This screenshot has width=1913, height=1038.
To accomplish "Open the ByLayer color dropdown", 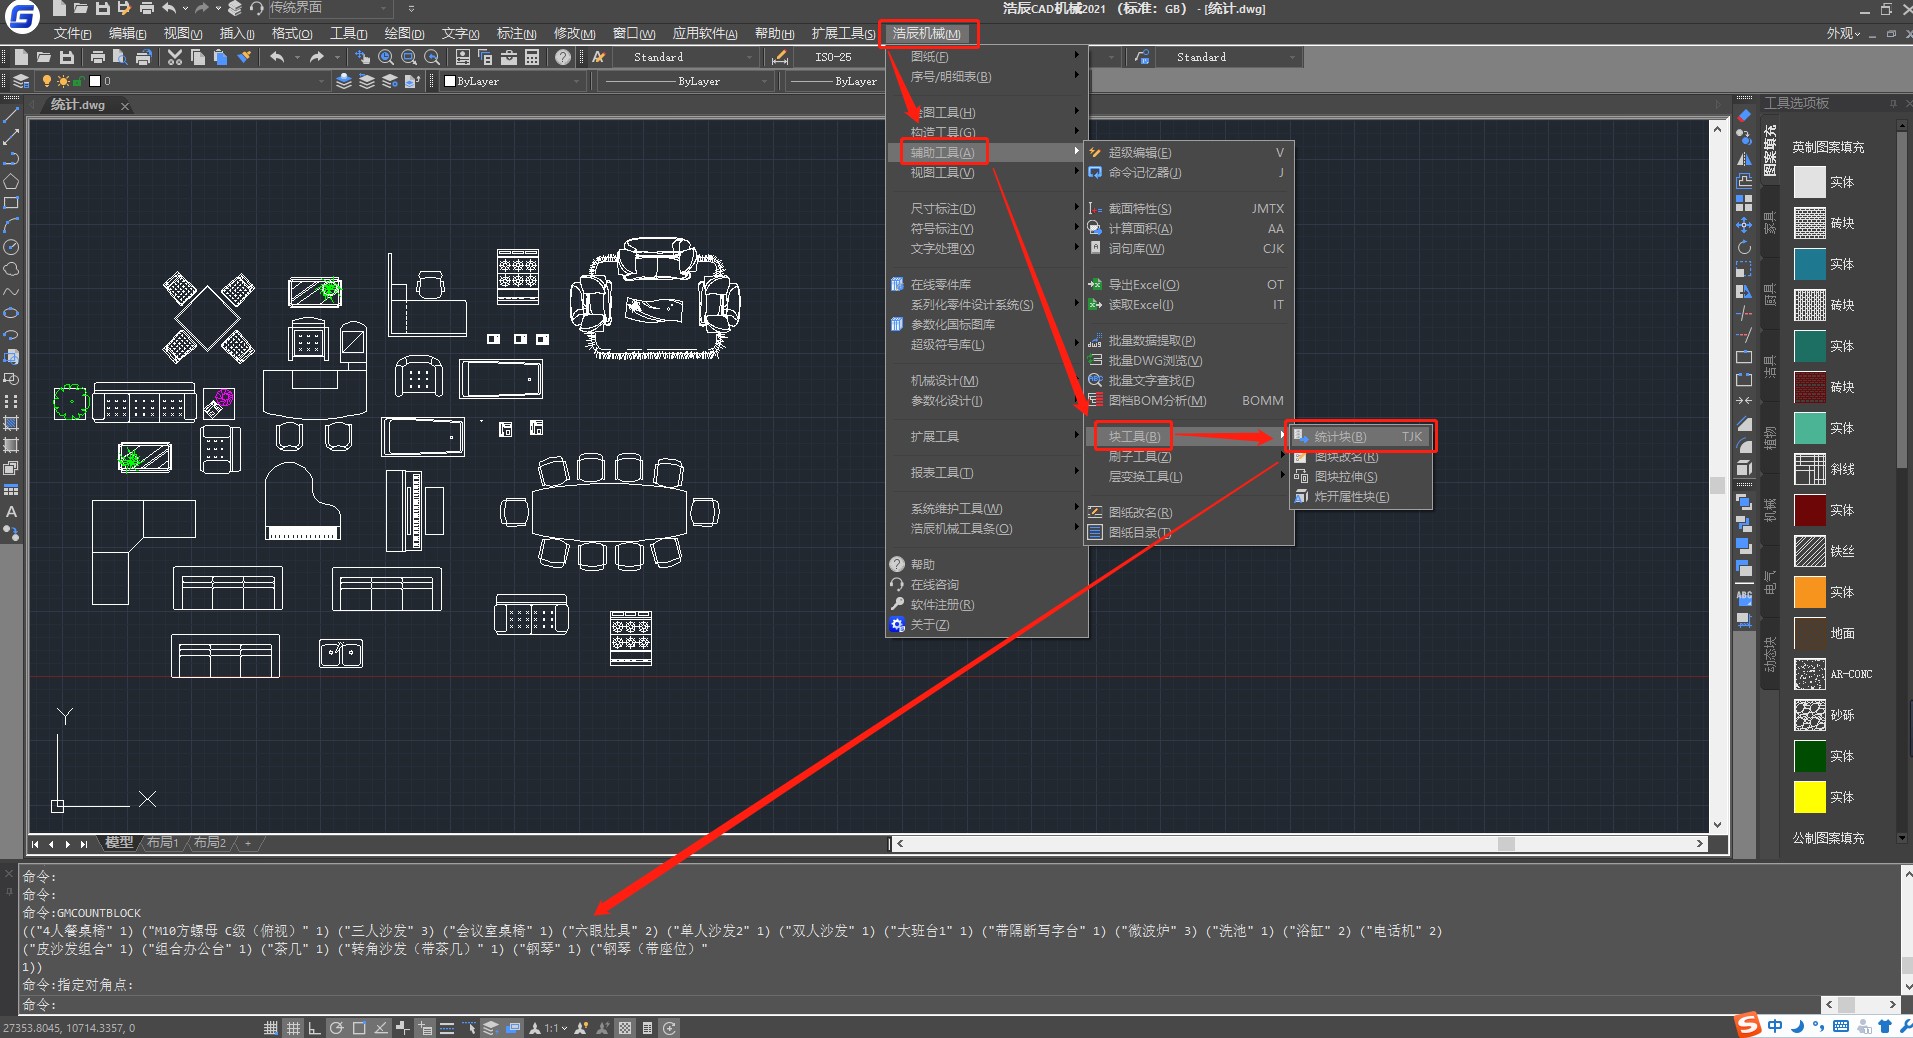I will point(512,81).
